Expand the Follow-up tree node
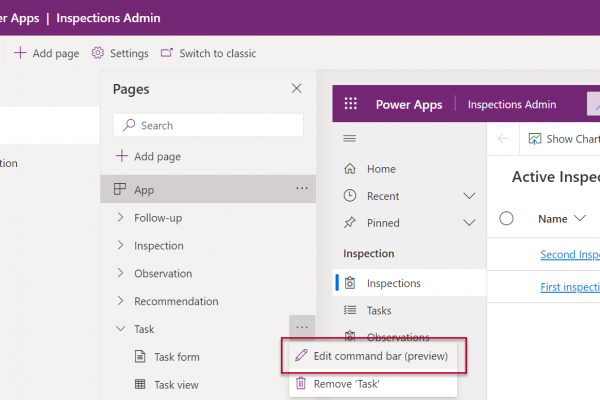 coord(121,217)
